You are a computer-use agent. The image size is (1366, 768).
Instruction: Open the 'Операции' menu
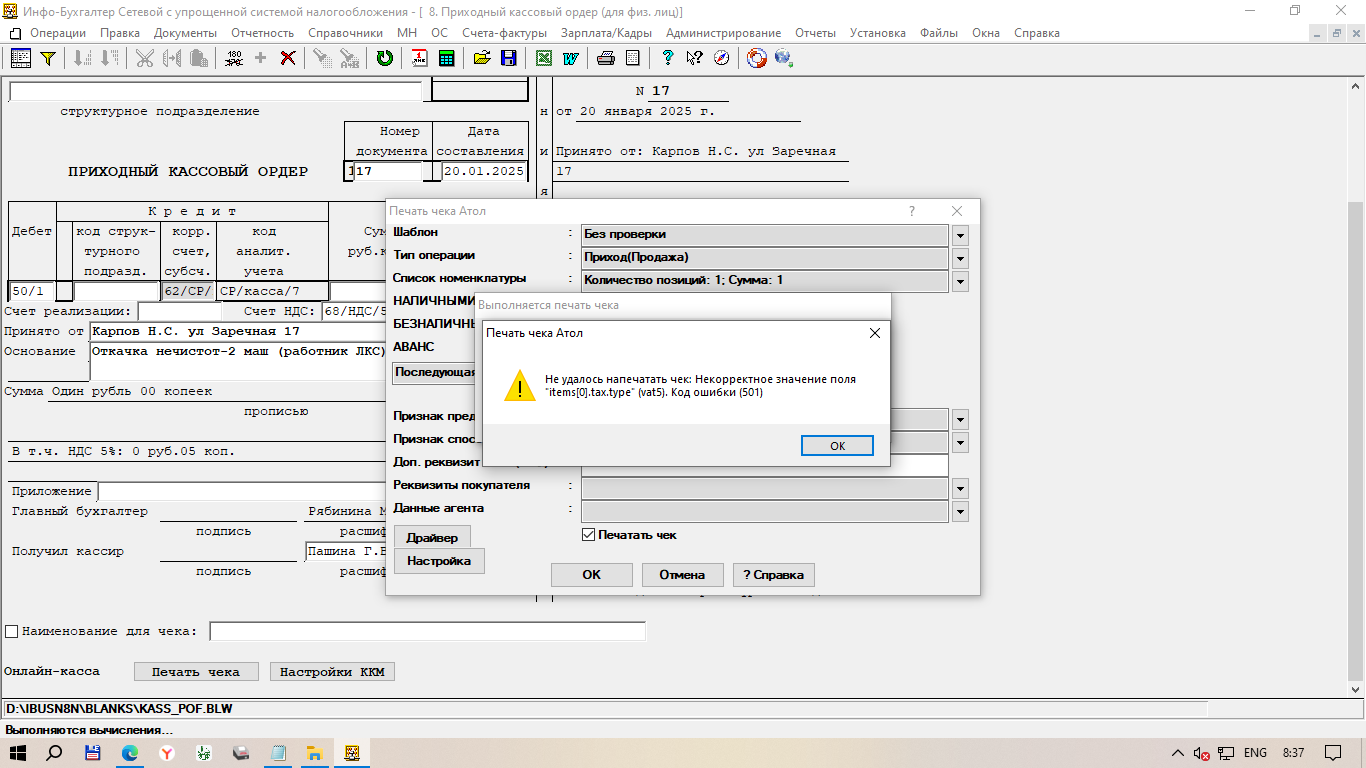coord(58,33)
